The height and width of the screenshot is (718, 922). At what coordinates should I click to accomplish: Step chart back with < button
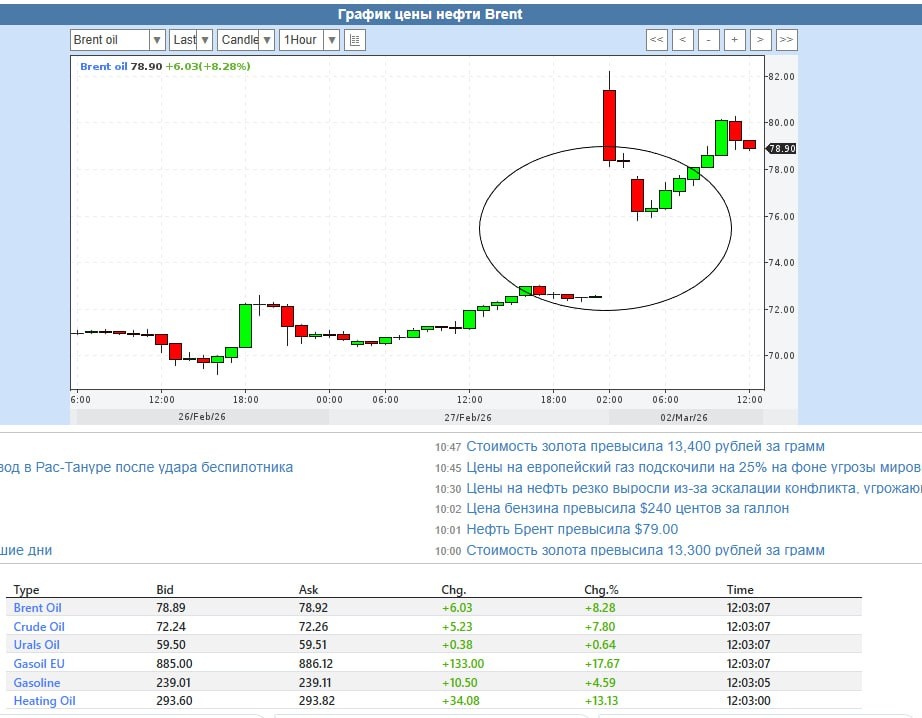(x=682, y=40)
